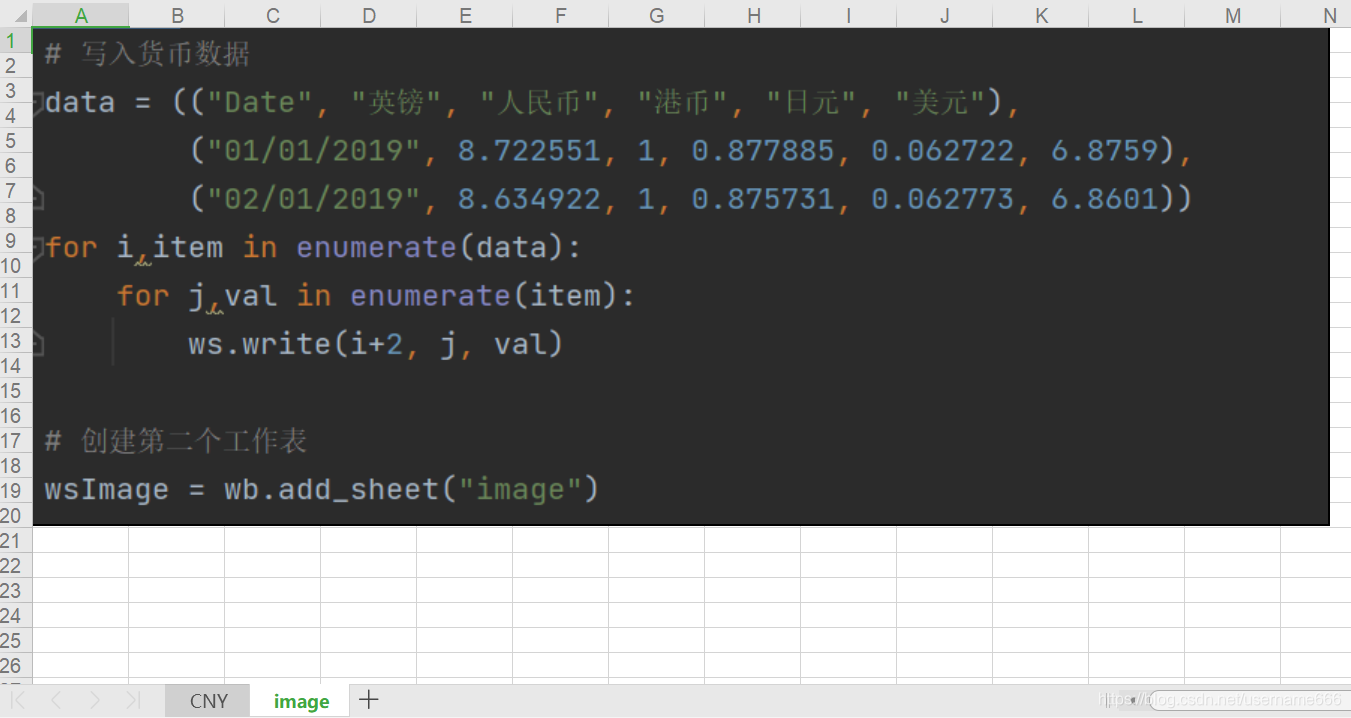Jump to the last sheet navigation icon
Viewport: 1351px width, 718px height.
point(131,700)
